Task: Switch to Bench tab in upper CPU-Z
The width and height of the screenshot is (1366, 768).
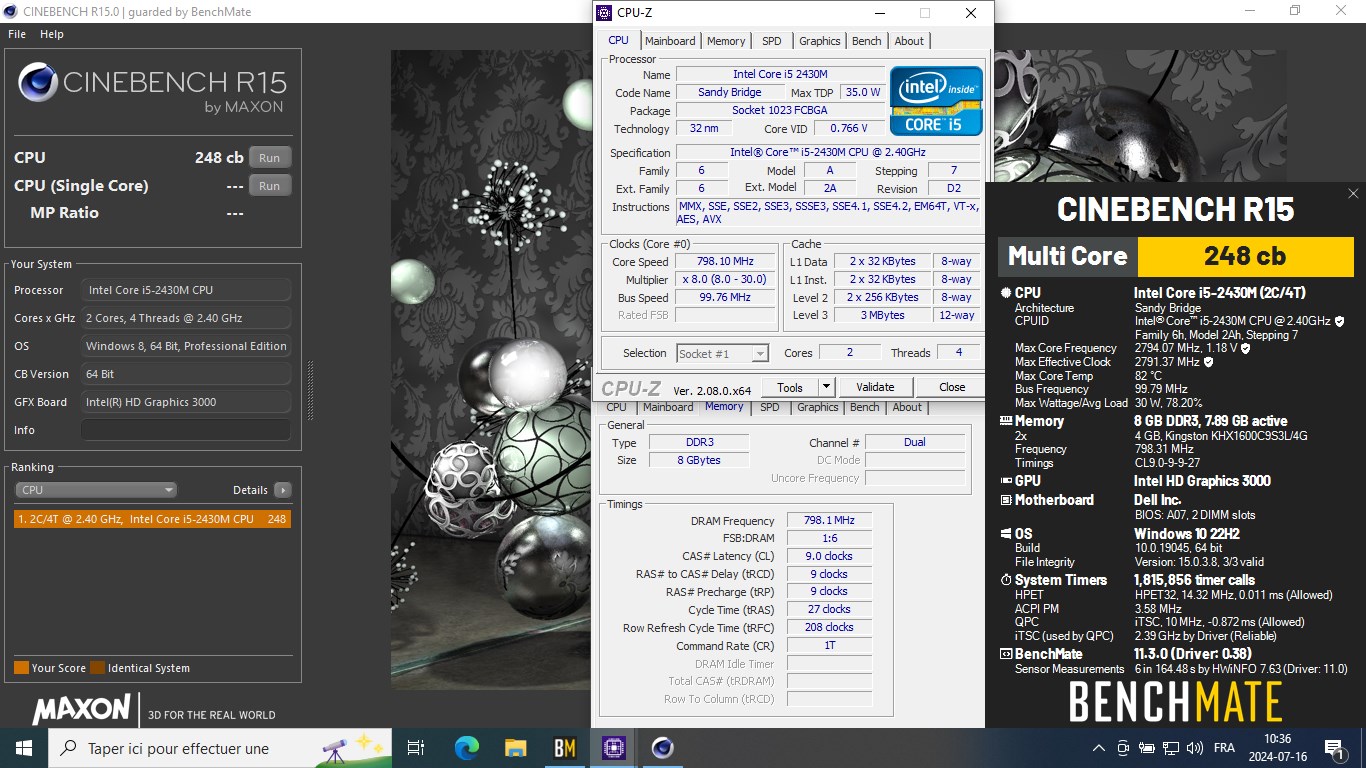Action: point(867,41)
